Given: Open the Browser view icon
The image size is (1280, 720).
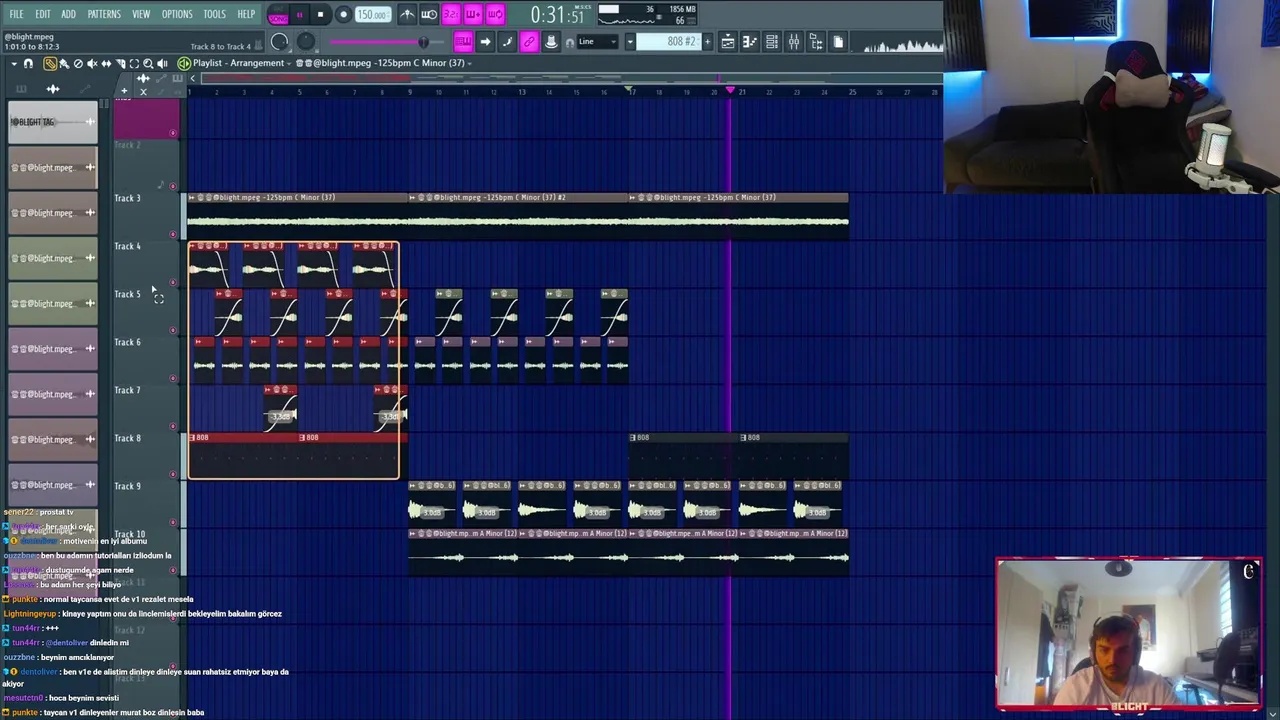Looking at the screenshot, I should [x=816, y=42].
